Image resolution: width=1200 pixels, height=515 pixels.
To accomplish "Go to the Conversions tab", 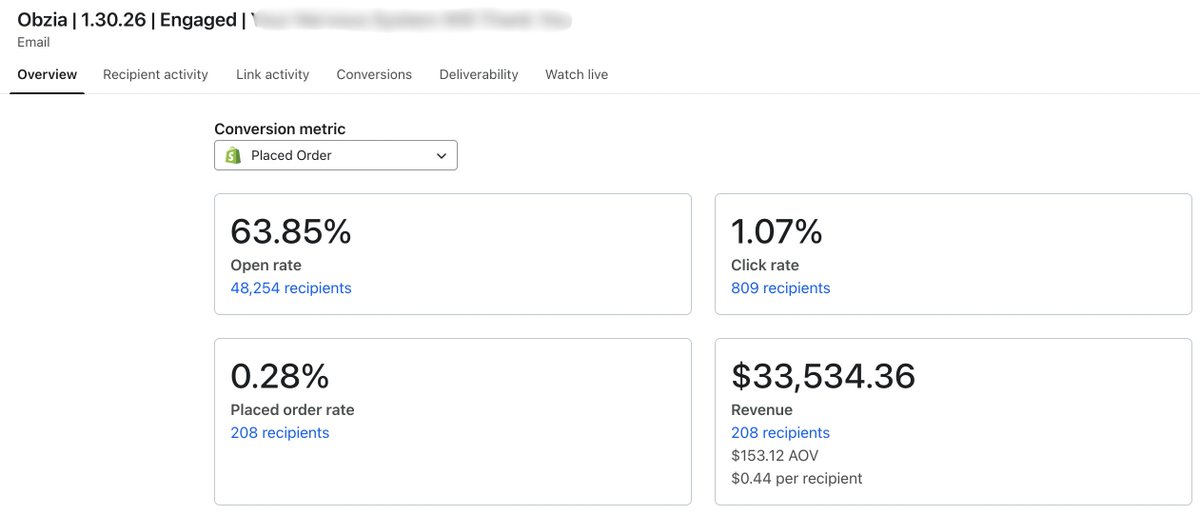I will pyautogui.click(x=374, y=74).
